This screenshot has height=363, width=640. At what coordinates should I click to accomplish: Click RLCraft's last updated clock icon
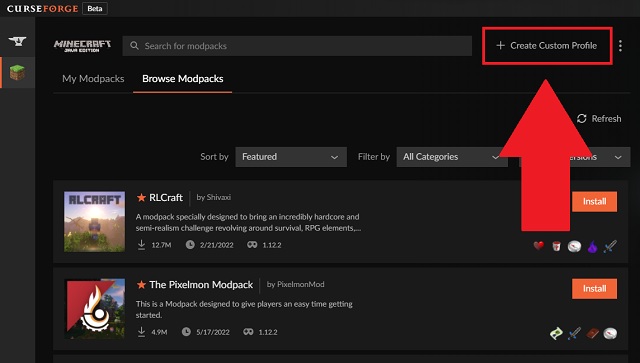tap(190, 245)
